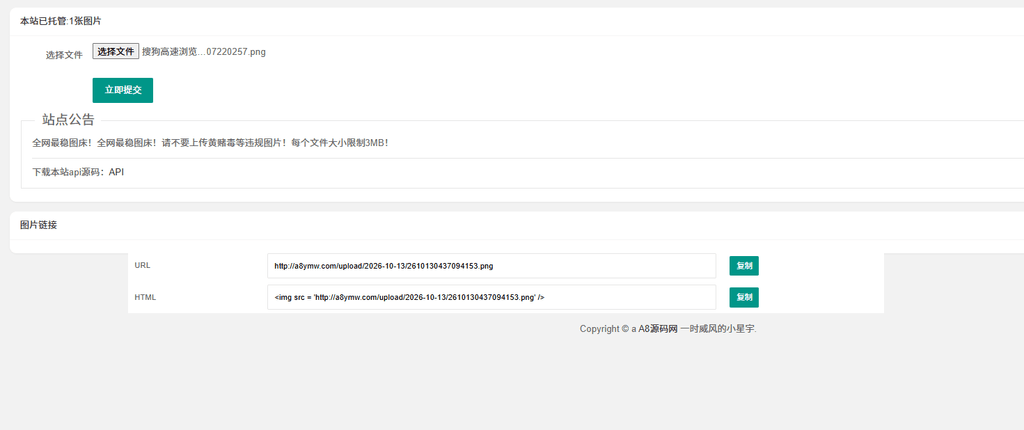Viewport: 1024px width, 430px height.
Task: Submit the upload with 立即提交
Action: (123, 90)
